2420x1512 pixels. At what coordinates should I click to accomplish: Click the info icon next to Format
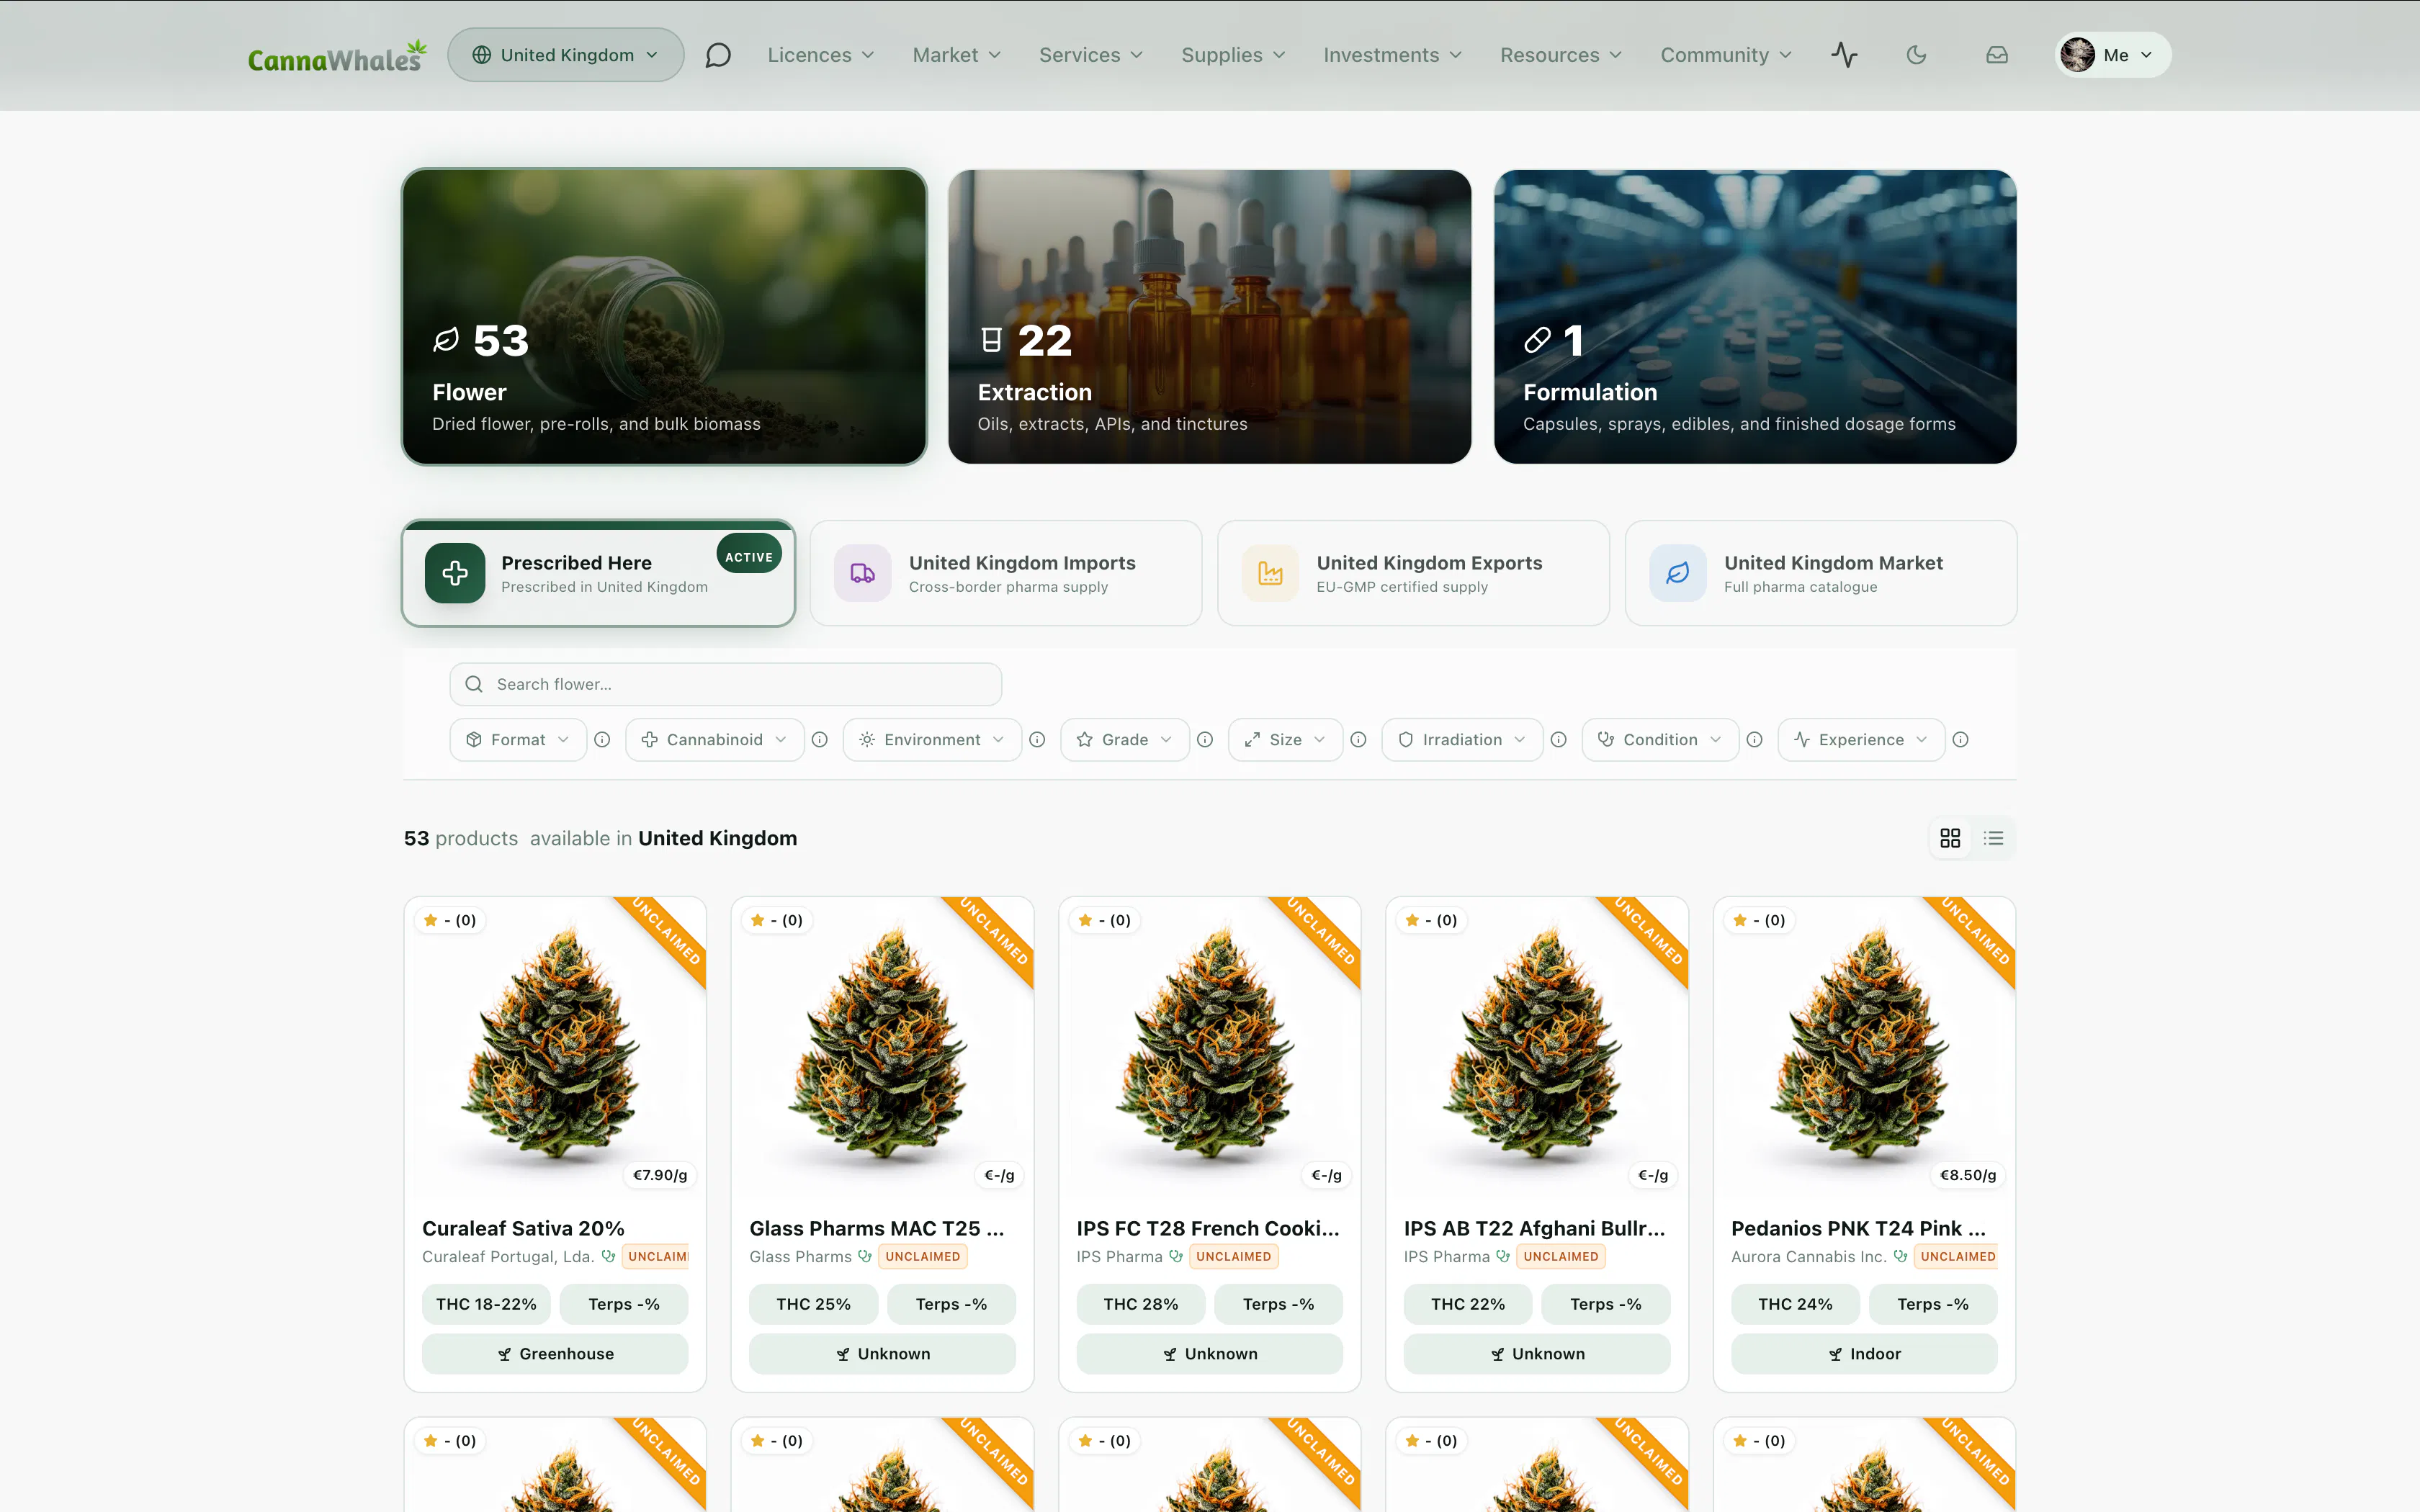click(602, 740)
